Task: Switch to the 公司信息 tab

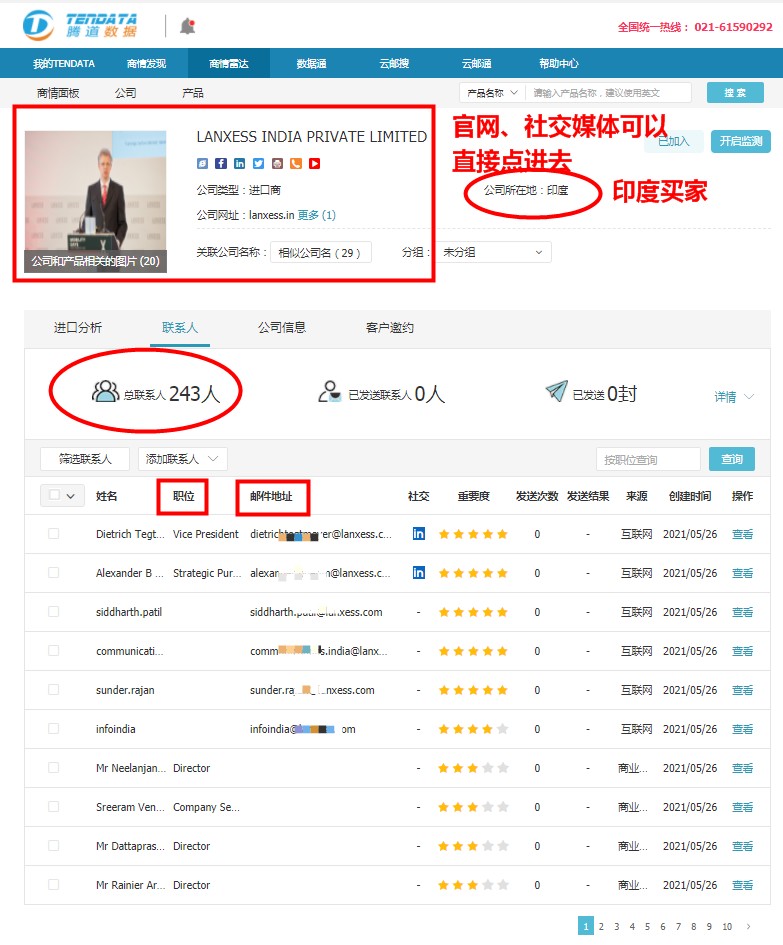Action: click(x=281, y=327)
